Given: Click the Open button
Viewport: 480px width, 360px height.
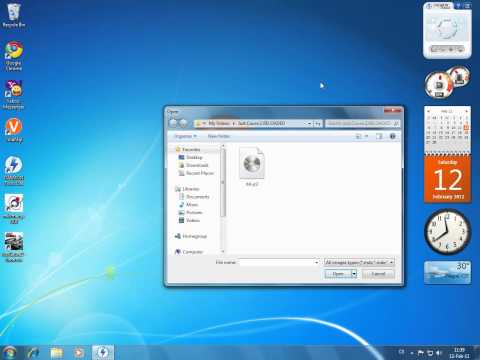Looking at the screenshot, I should [x=338, y=274].
